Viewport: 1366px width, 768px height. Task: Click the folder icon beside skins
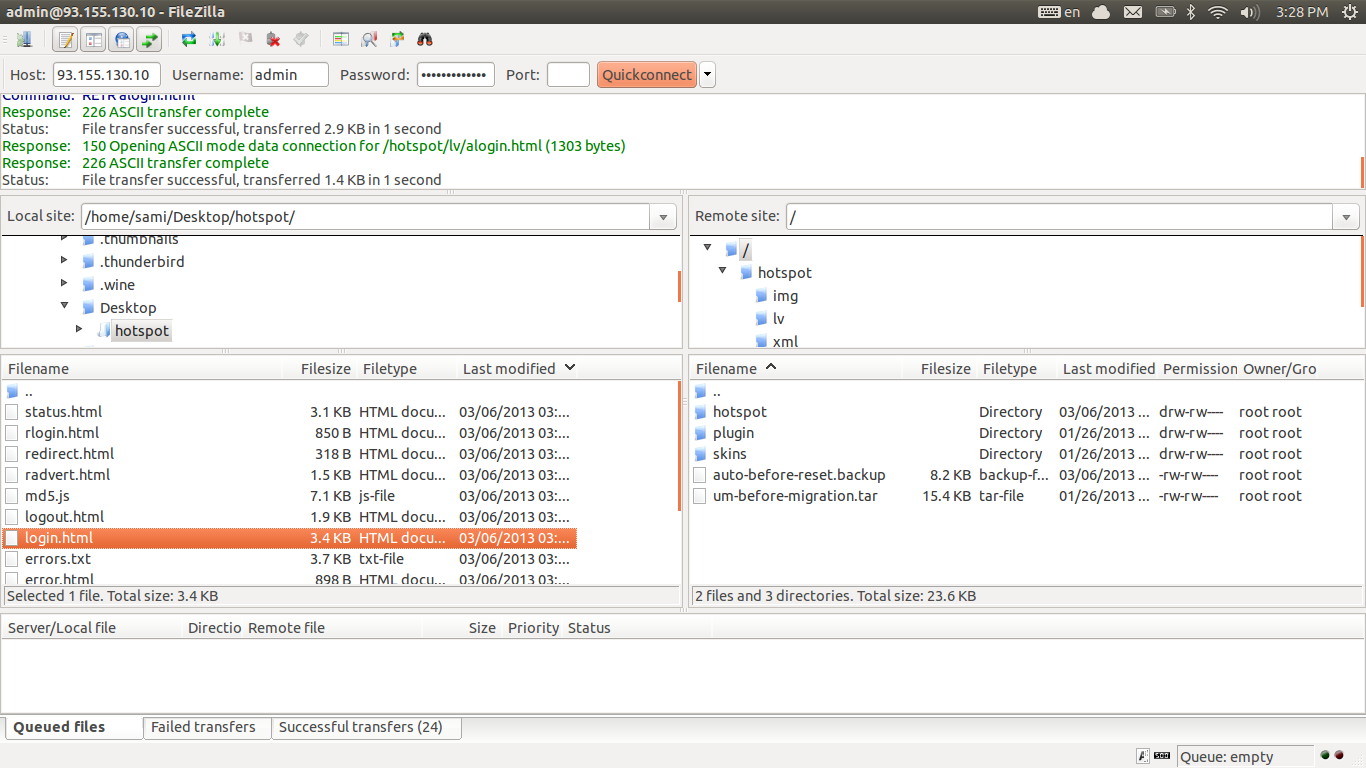point(700,454)
